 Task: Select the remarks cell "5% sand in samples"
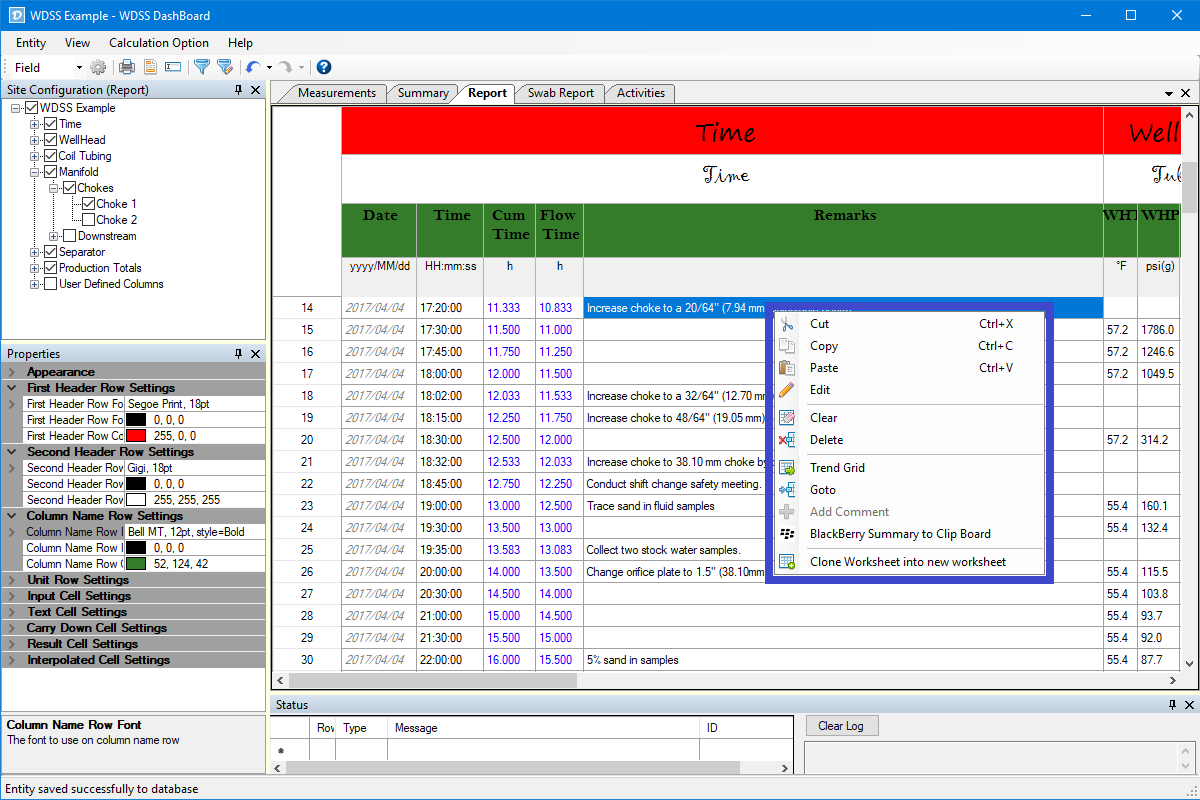[843, 660]
